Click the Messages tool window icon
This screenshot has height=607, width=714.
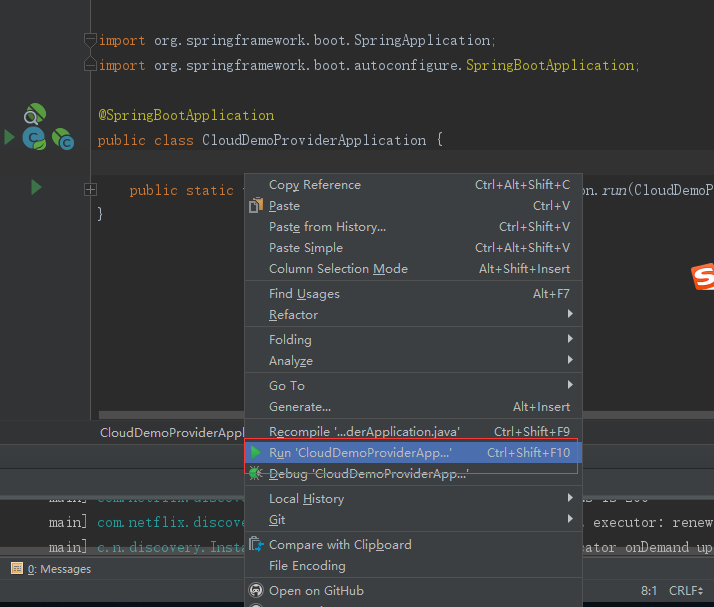[x=17, y=568]
